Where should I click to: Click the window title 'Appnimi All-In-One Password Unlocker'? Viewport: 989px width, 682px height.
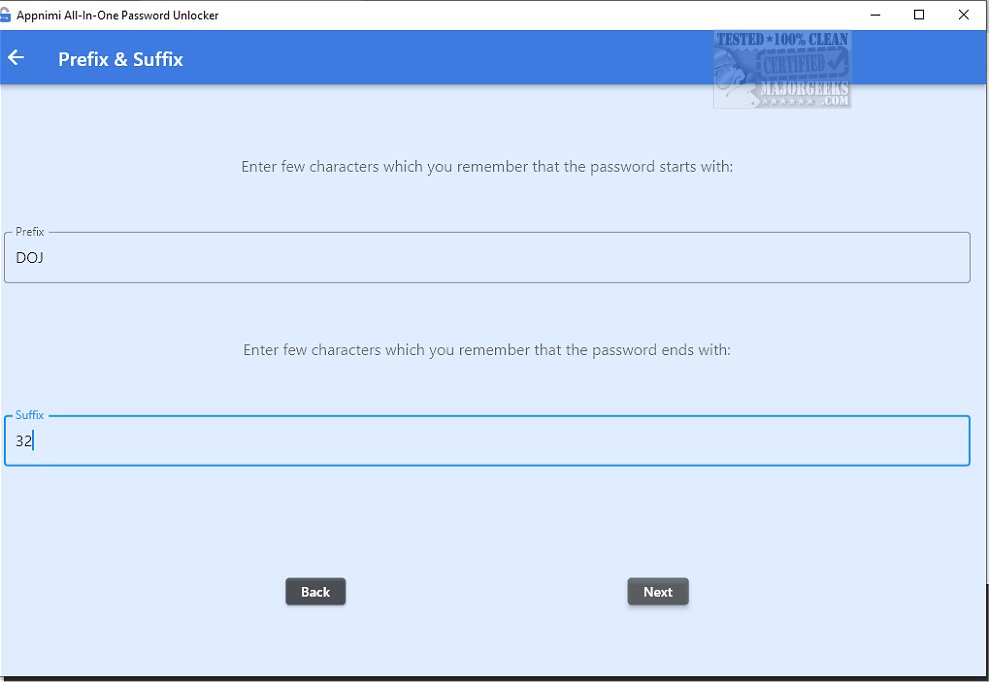coord(117,15)
